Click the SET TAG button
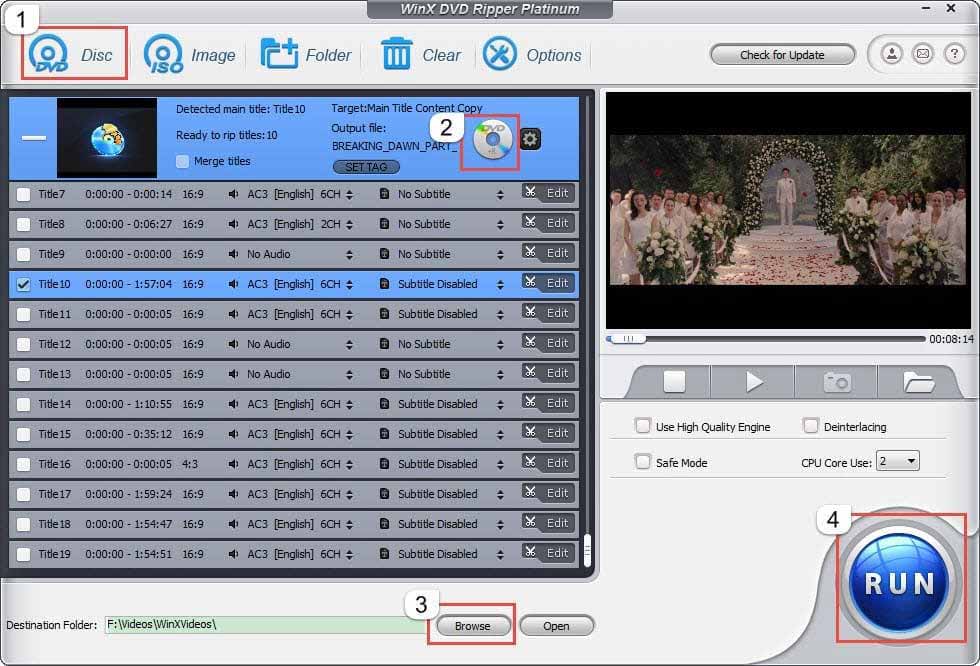Screen dimensions: 980x666 (366, 167)
